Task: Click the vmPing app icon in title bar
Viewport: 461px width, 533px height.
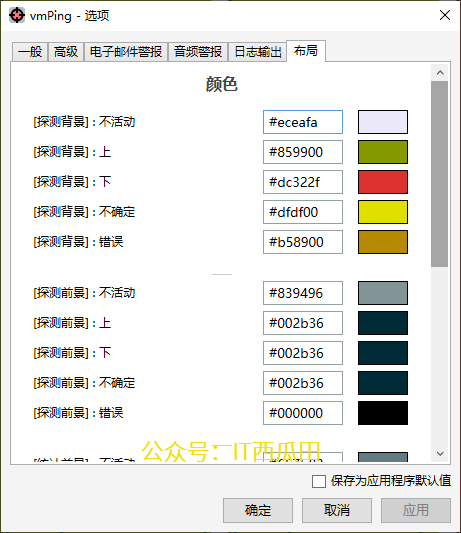Action: pos(17,15)
